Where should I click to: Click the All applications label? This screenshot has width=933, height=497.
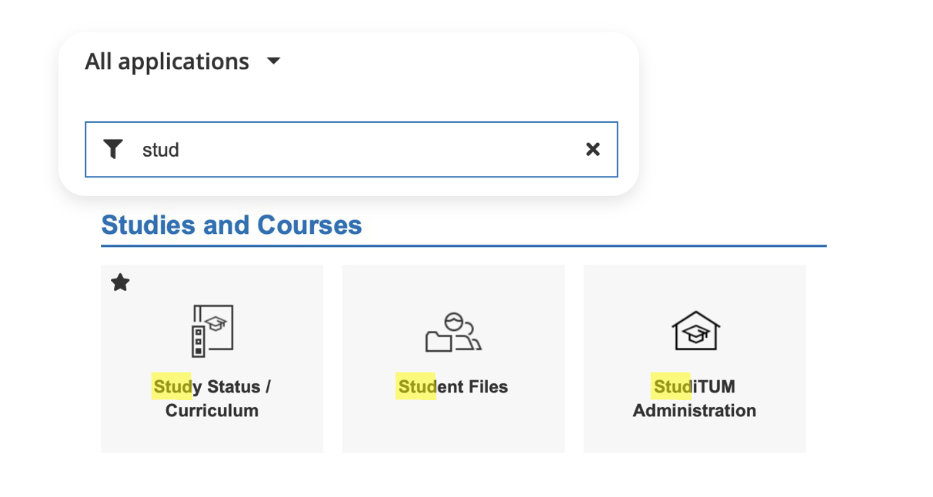(167, 62)
